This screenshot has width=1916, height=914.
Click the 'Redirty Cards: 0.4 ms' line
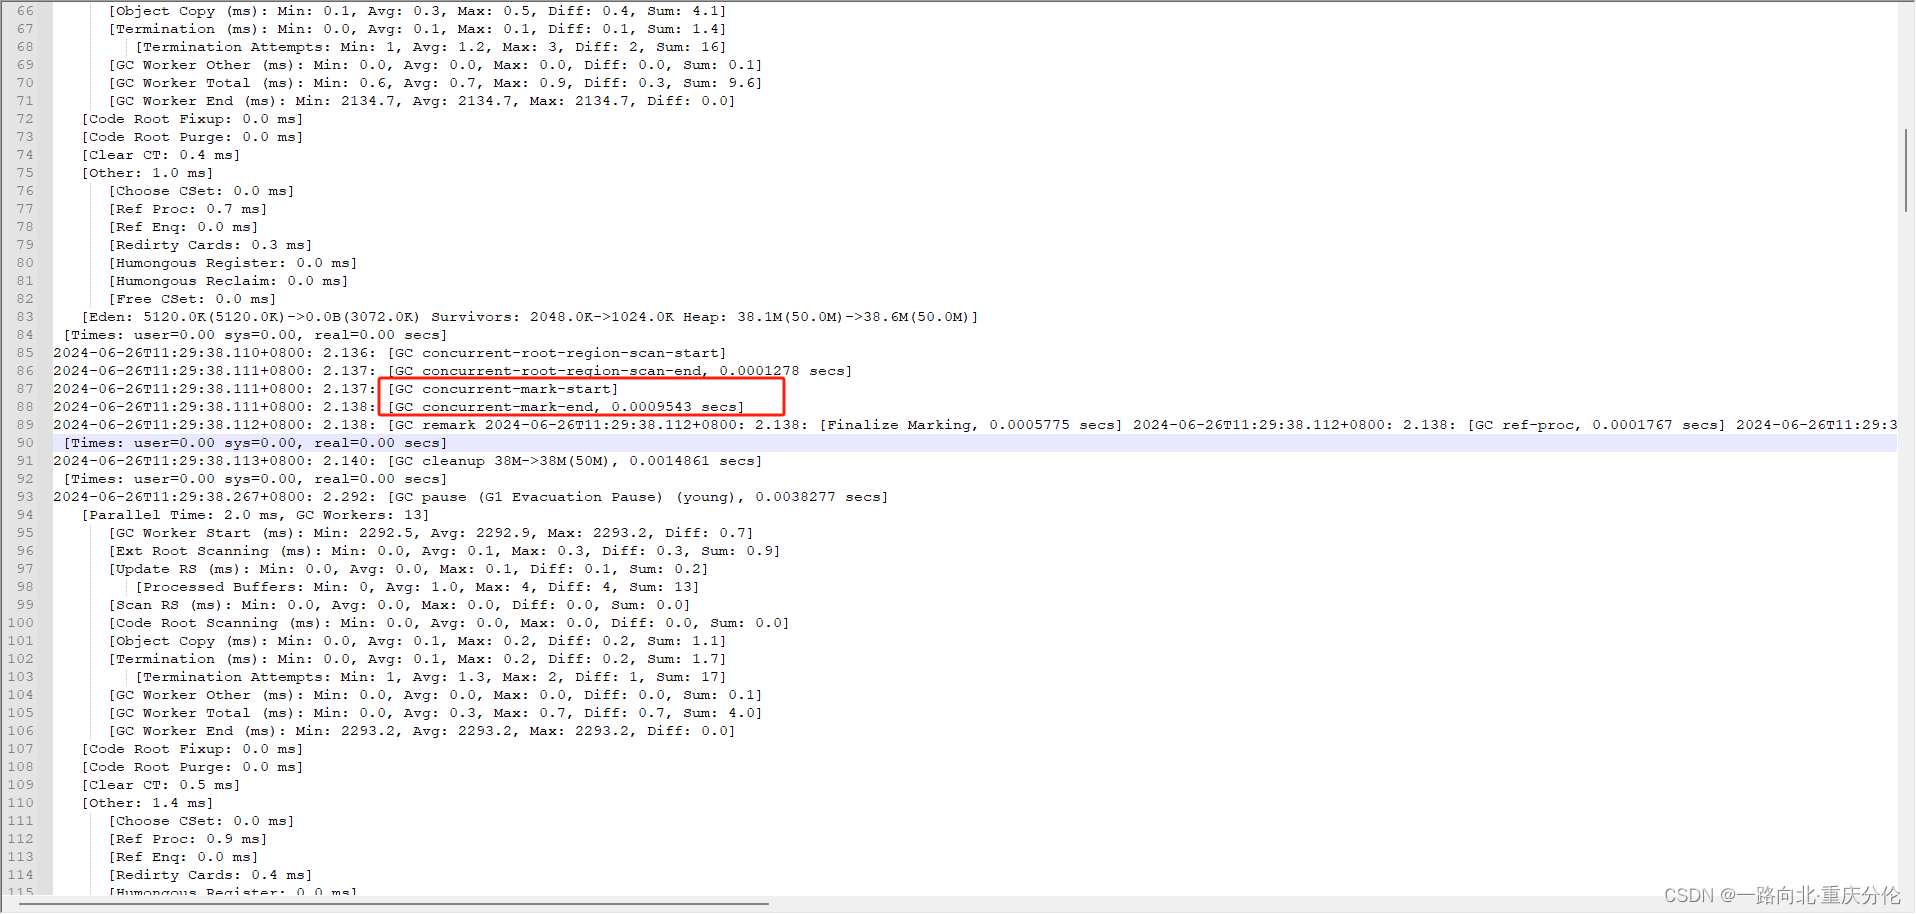click(x=211, y=875)
